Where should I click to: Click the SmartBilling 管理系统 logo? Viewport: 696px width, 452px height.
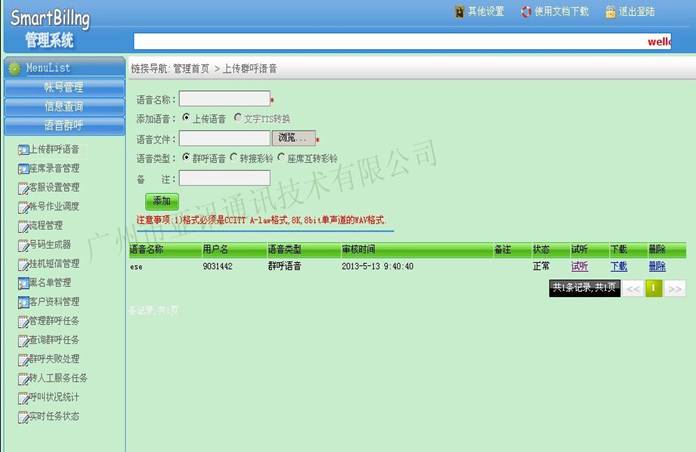(50, 29)
